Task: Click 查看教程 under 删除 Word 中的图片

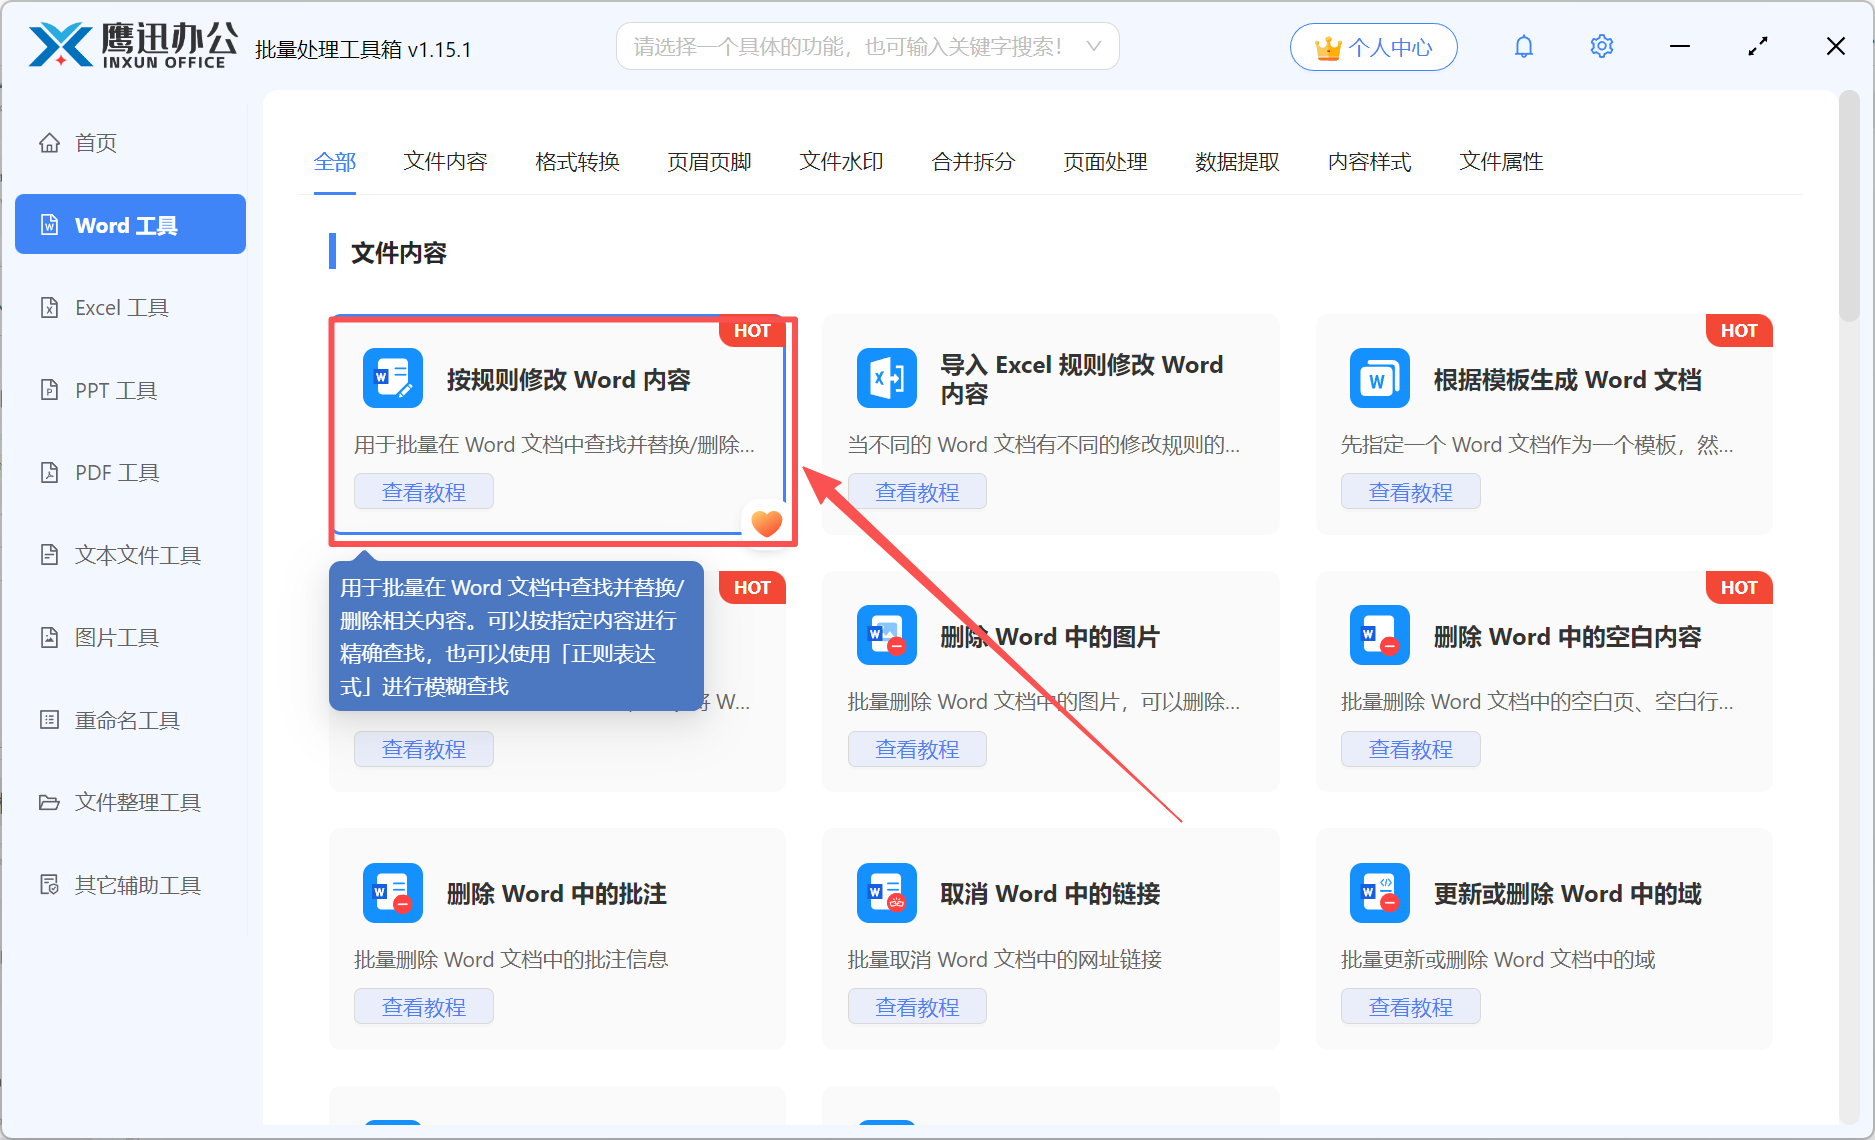Action: [917, 749]
